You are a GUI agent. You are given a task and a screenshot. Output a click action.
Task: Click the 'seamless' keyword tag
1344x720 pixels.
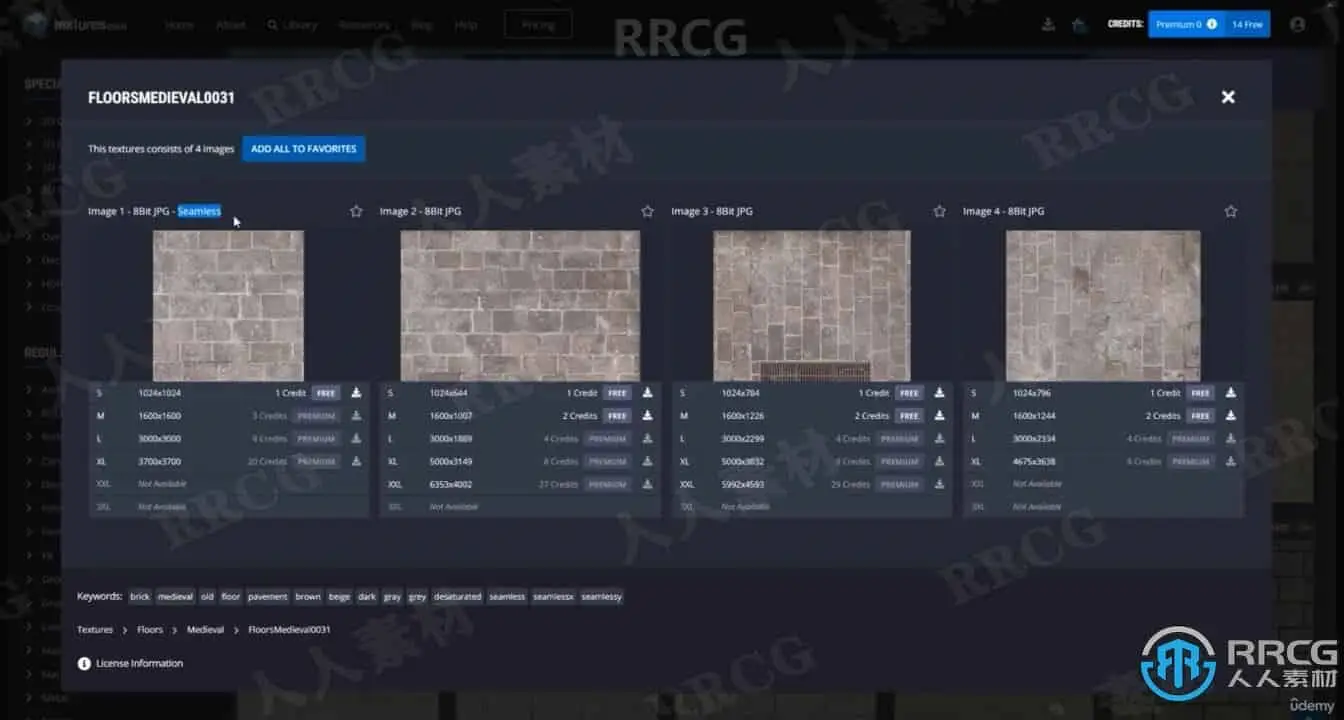(x=507, y=597)
